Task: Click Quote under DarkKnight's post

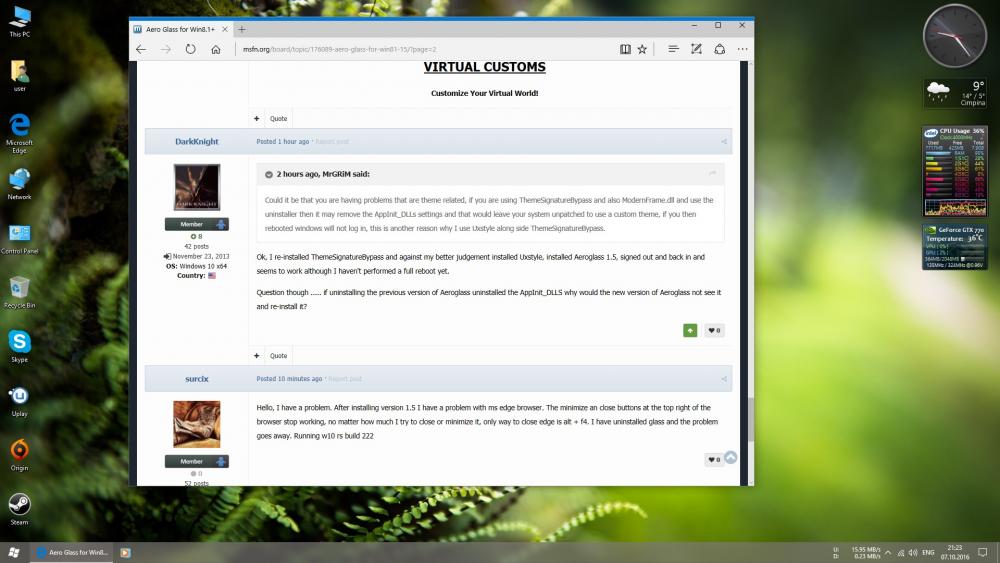Action: (x=278, y=355)
